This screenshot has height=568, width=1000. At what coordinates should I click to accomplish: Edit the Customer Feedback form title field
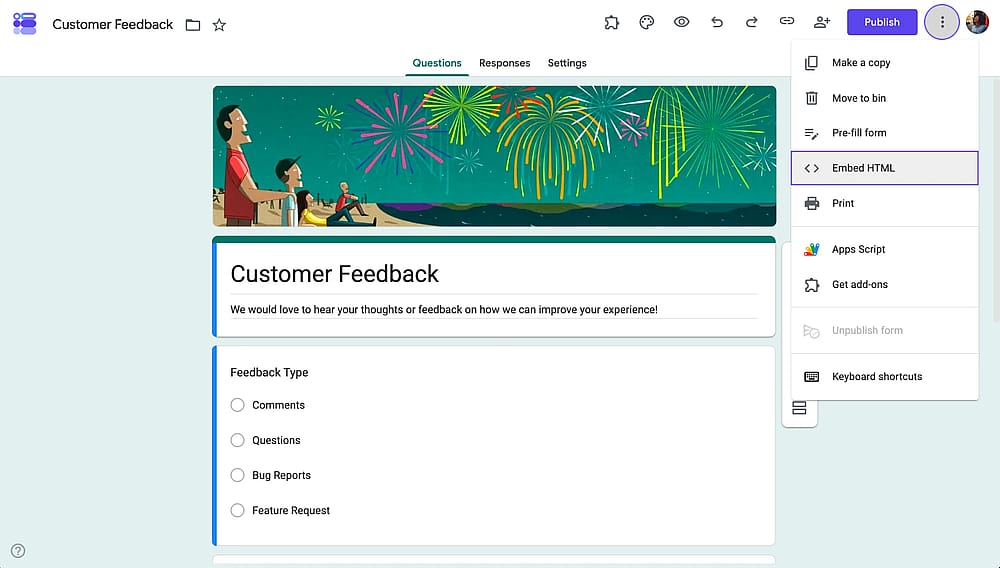click(494, 274)
